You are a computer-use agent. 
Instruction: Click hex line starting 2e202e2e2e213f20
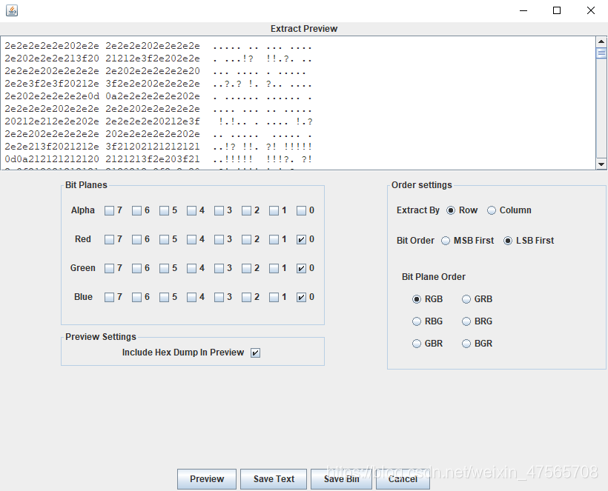[x=158, y=59]
